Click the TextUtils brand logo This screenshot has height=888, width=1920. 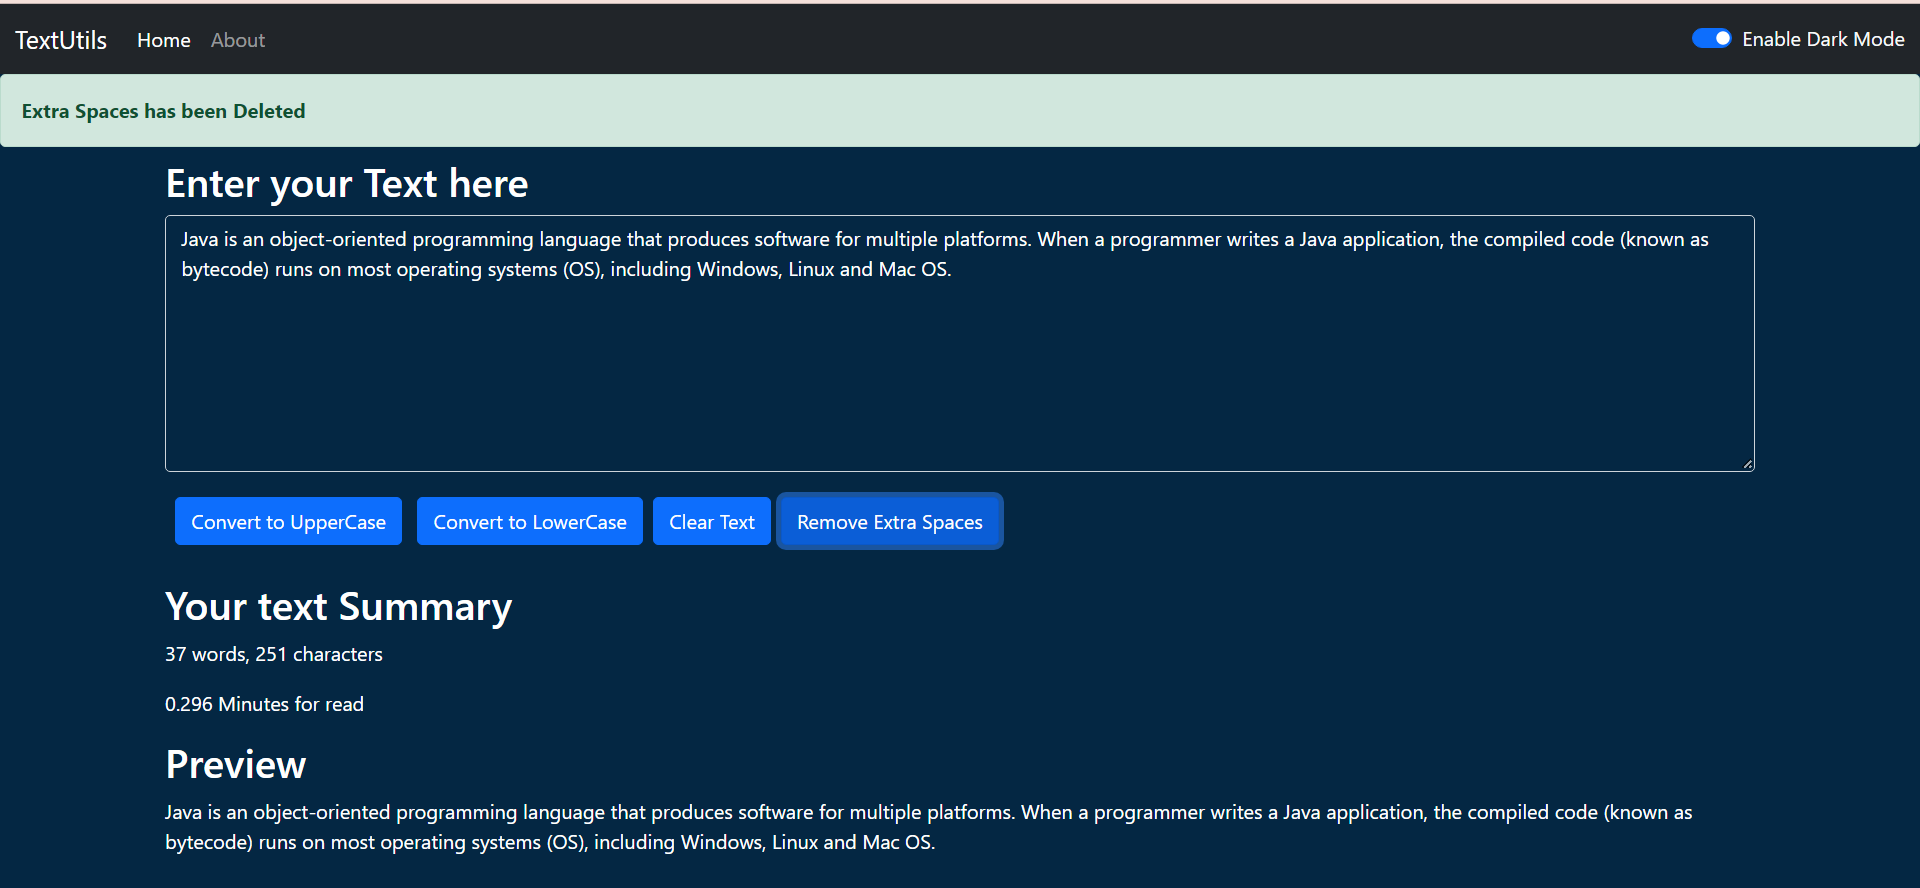pyautogui.click(x=61, y=40)
